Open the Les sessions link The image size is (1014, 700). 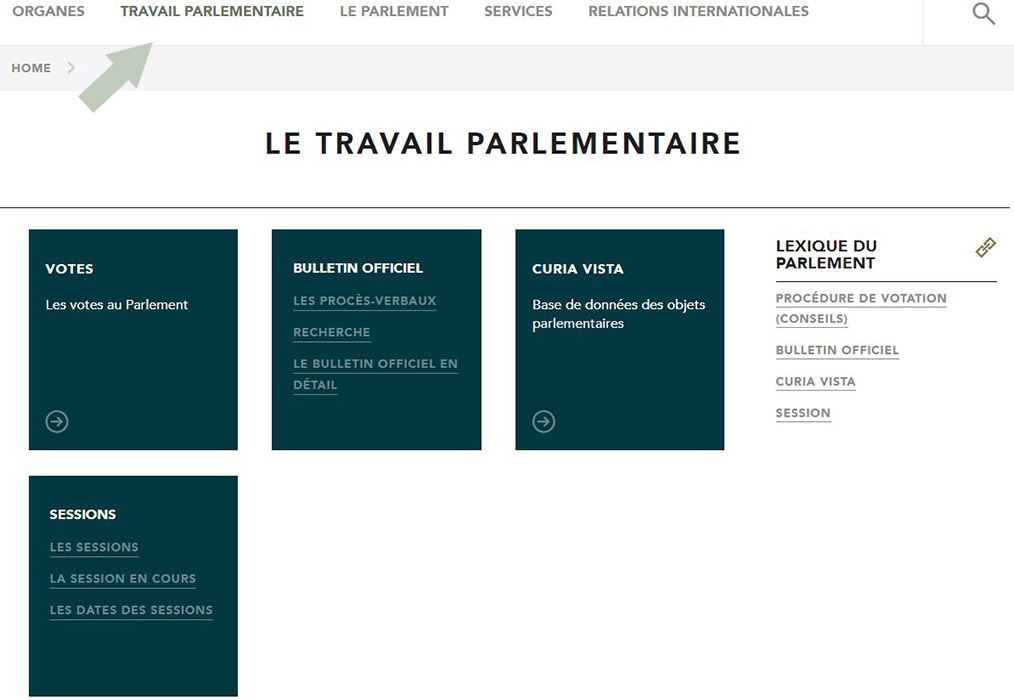point(94,547)
